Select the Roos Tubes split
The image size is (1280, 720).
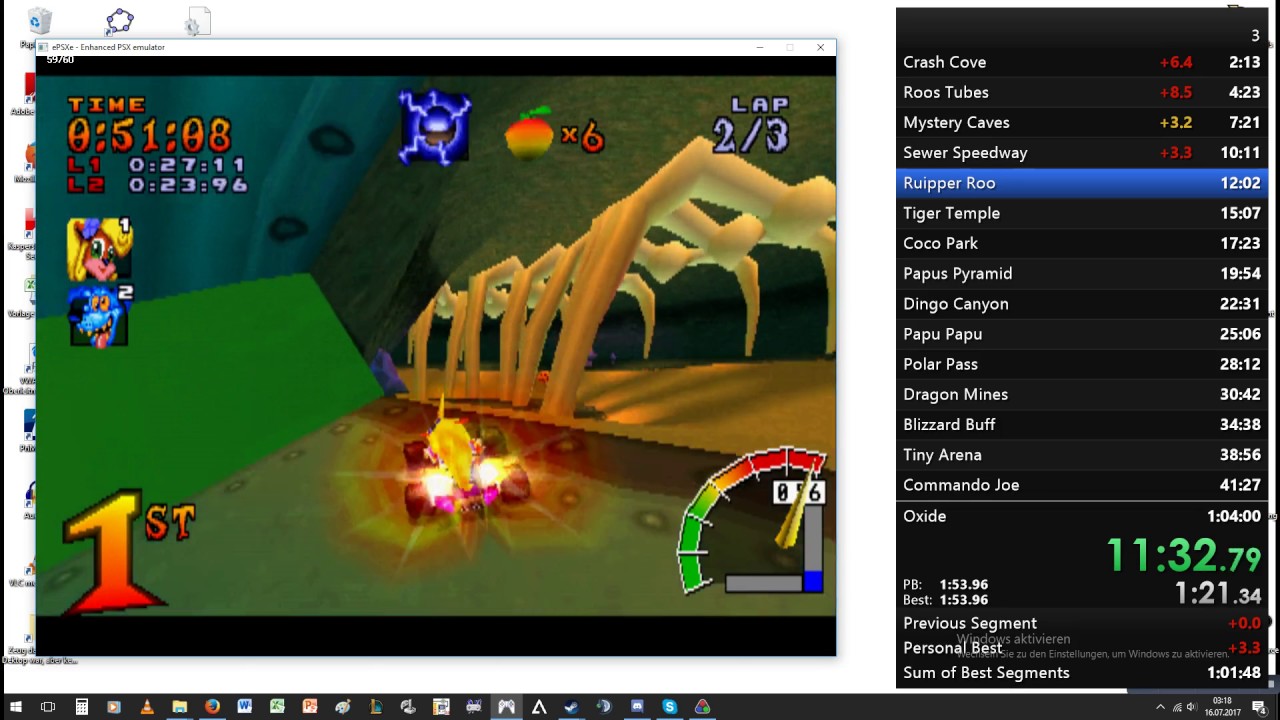point(1081,92)
